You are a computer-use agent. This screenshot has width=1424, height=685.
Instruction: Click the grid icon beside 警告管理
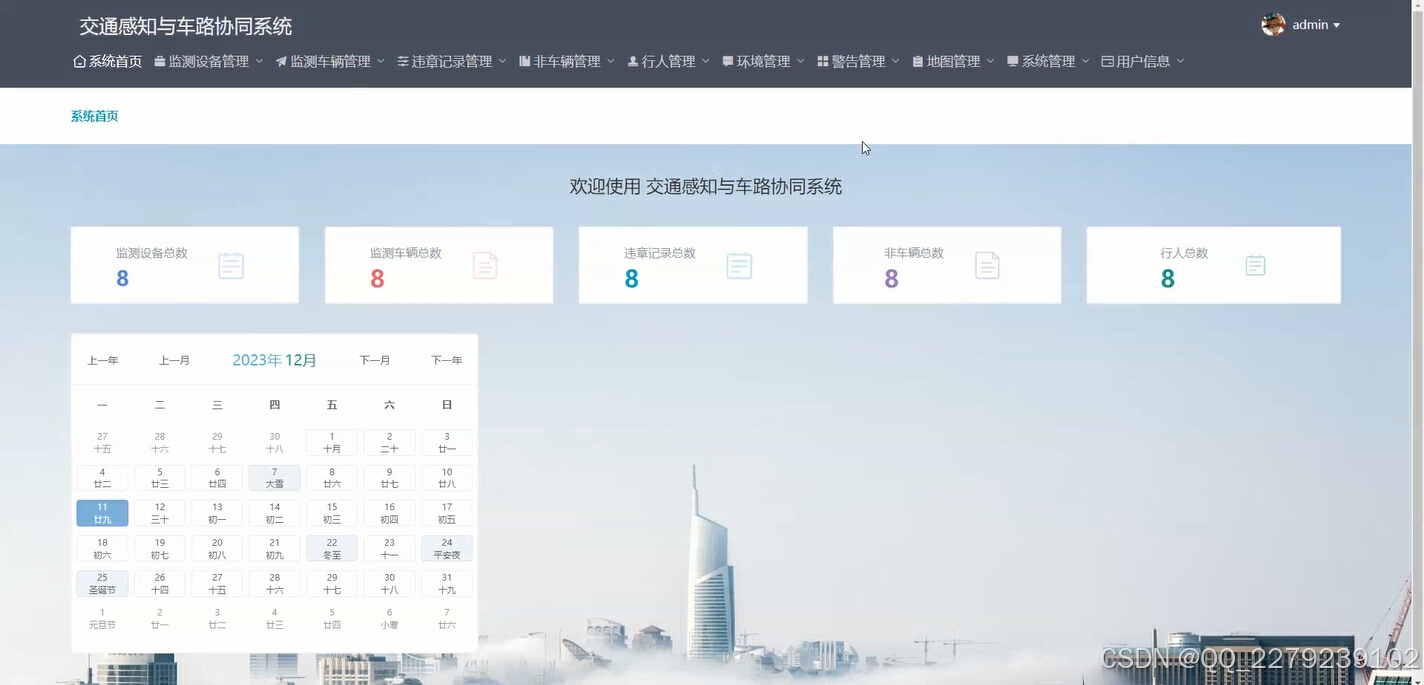(x=821, y=61)
